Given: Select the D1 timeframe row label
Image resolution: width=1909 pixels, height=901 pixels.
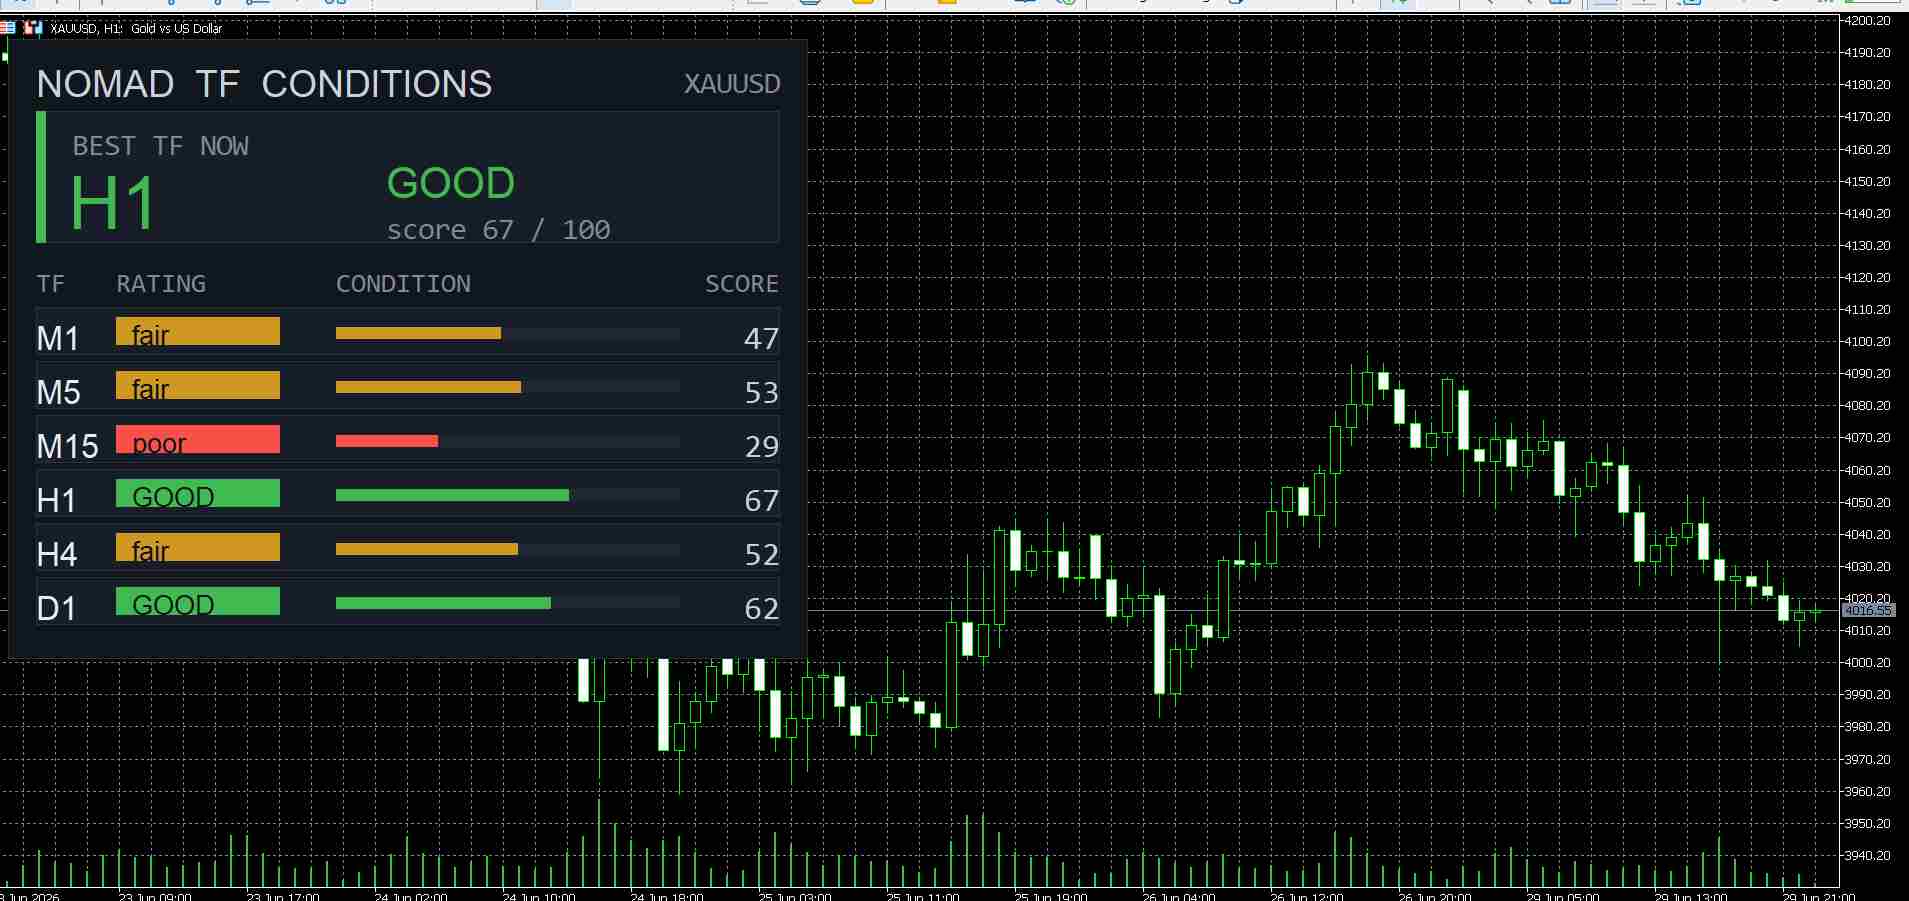Looking at the screenshot, I should point(57,609).
